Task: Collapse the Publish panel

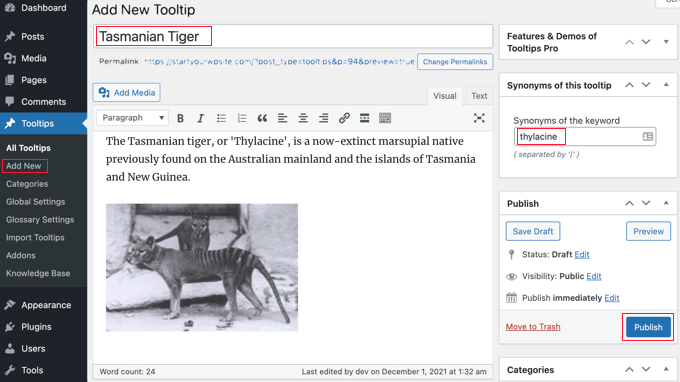Action: point(666,203)
